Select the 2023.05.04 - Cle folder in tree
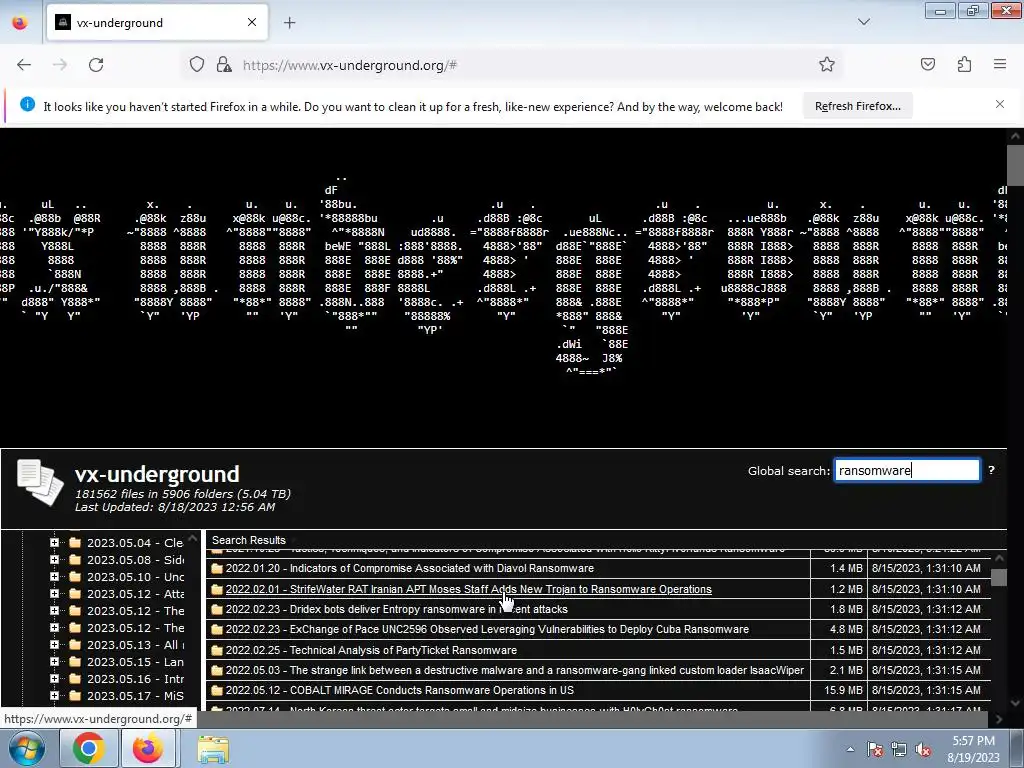This screenshot has height=768, width=1024. 135,543
